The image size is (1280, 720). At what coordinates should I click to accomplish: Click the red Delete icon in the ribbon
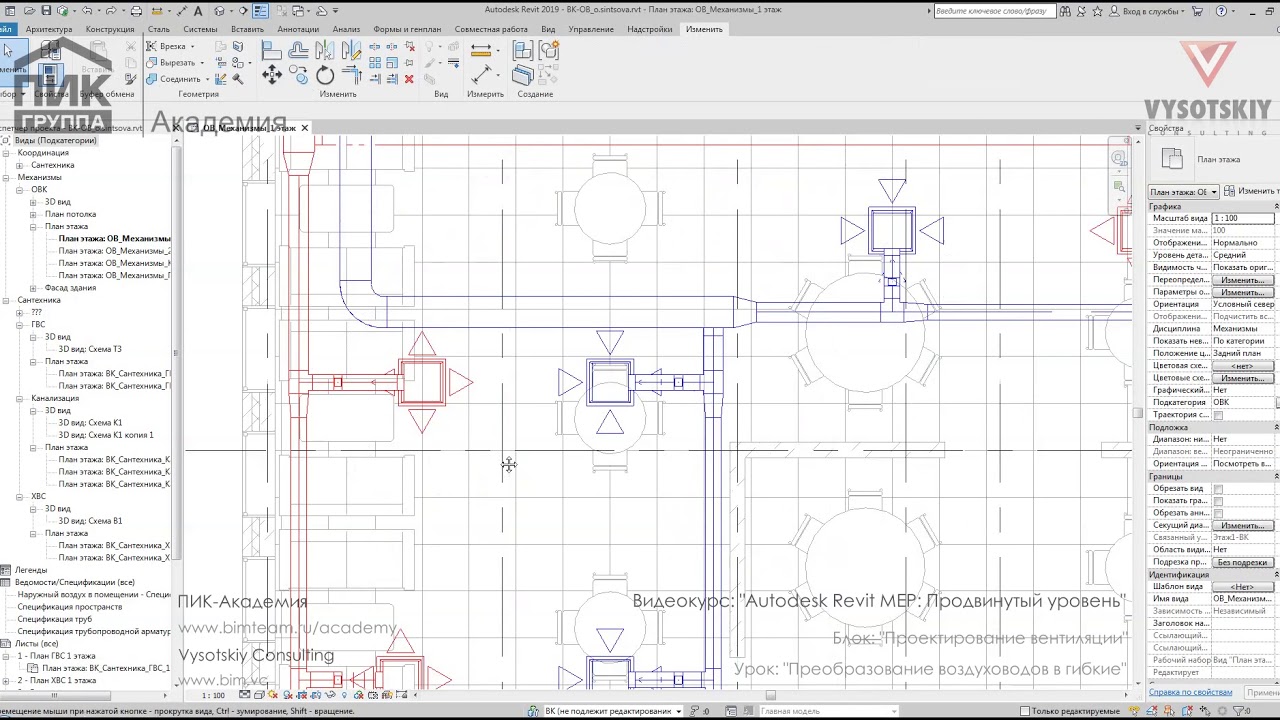(409, 79)
